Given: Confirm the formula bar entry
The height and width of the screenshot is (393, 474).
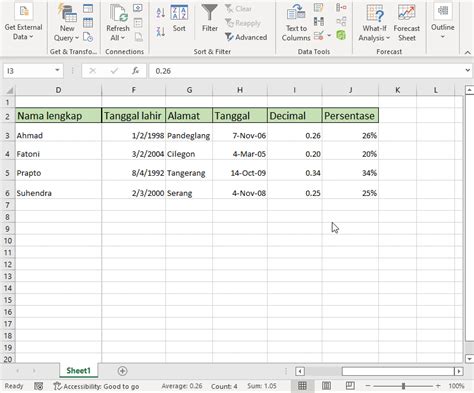Looking at the screenshot, I should click(x=114, y=71).
